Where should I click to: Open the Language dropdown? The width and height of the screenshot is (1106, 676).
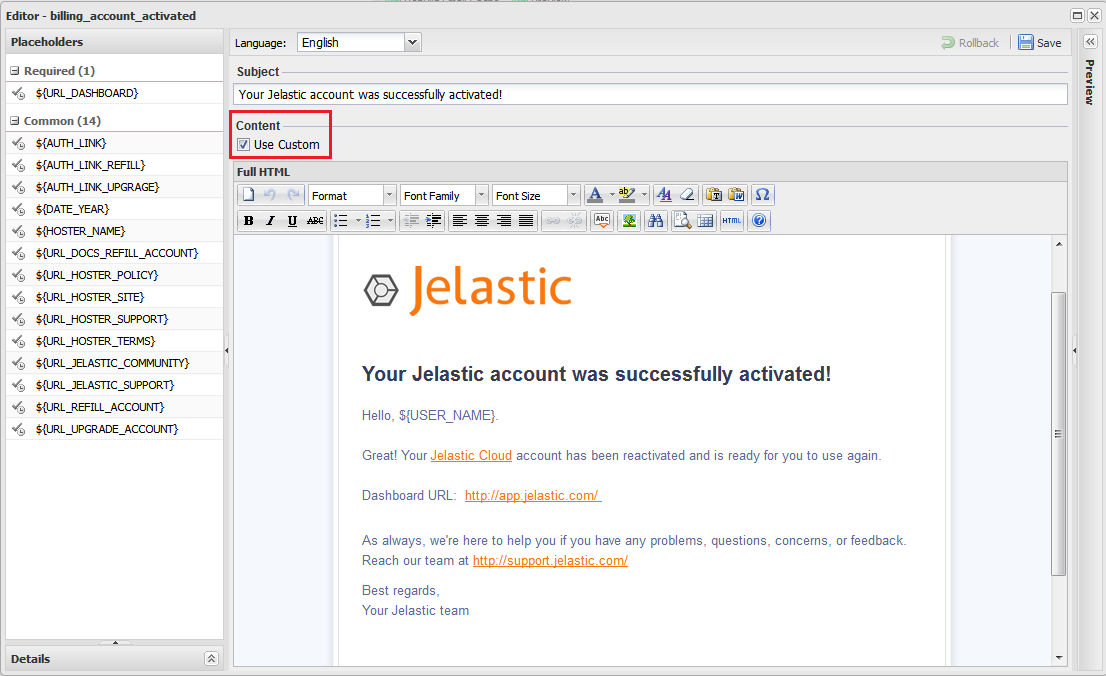coord(413,42)
